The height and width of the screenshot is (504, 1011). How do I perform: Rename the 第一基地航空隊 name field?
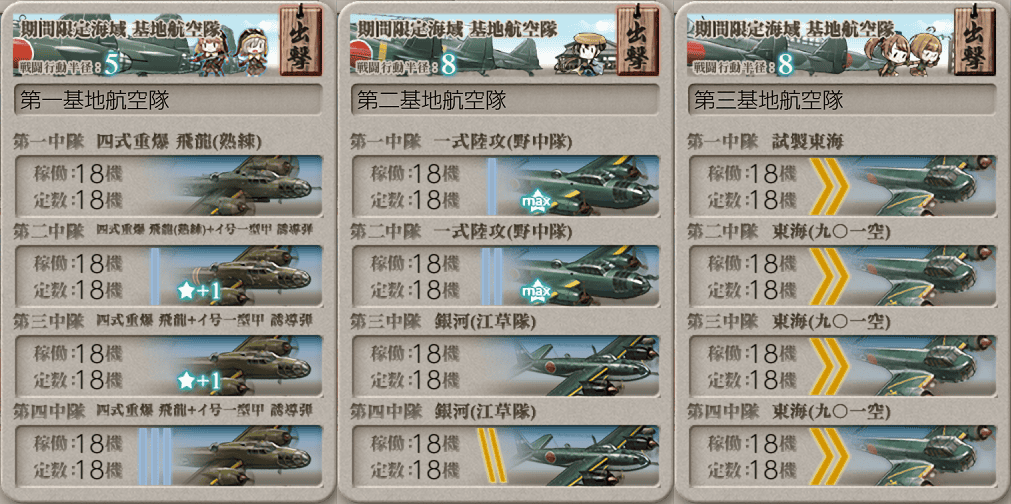pyautogui.click(x=168, y=100)
